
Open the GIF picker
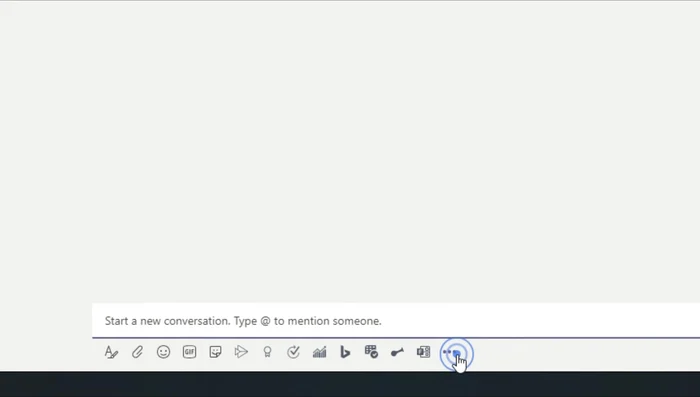[x=189, y=352]
